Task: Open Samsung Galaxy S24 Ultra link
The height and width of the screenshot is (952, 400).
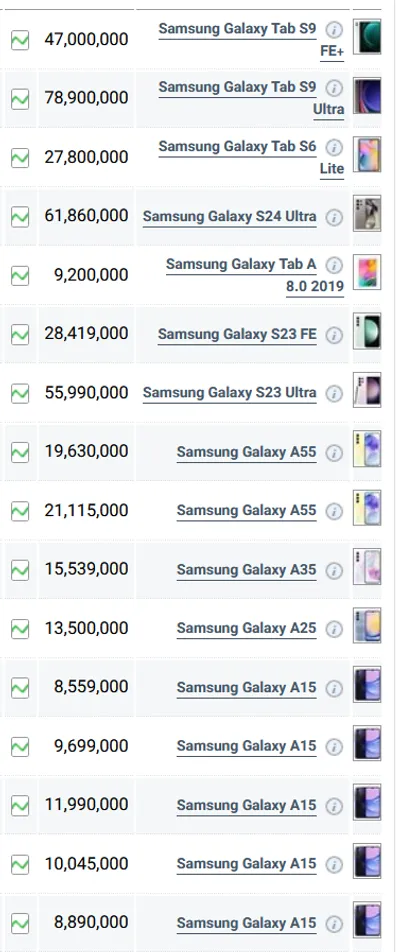Action: coord(229,217)
